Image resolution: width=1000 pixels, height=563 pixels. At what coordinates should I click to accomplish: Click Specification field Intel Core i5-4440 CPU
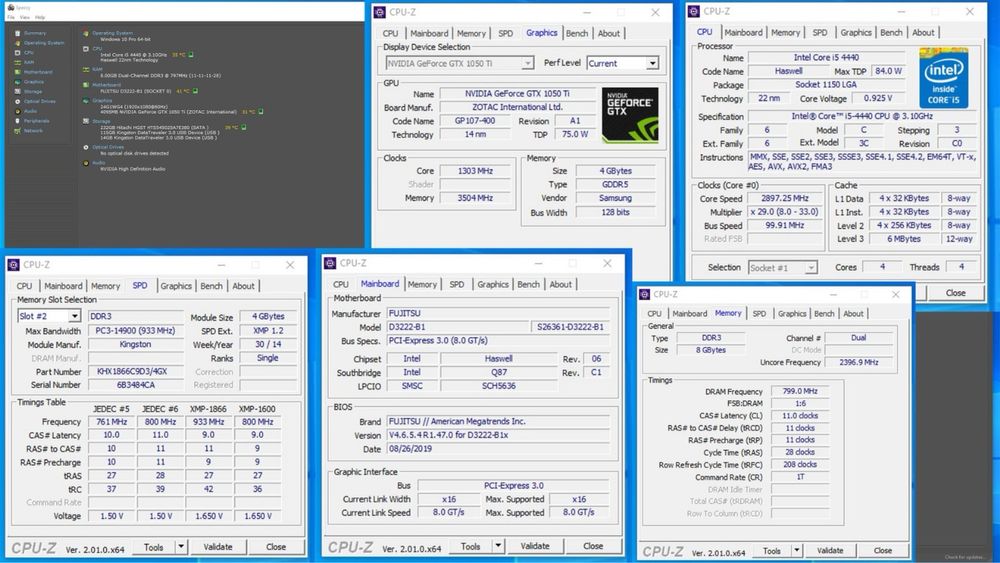[862, 117]
